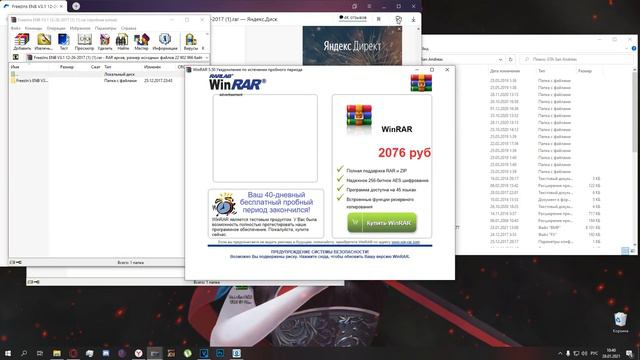Click the green Купить WinRAR button
The height and width of the screenshot is (360, 640).
click(x=382, y=223)
